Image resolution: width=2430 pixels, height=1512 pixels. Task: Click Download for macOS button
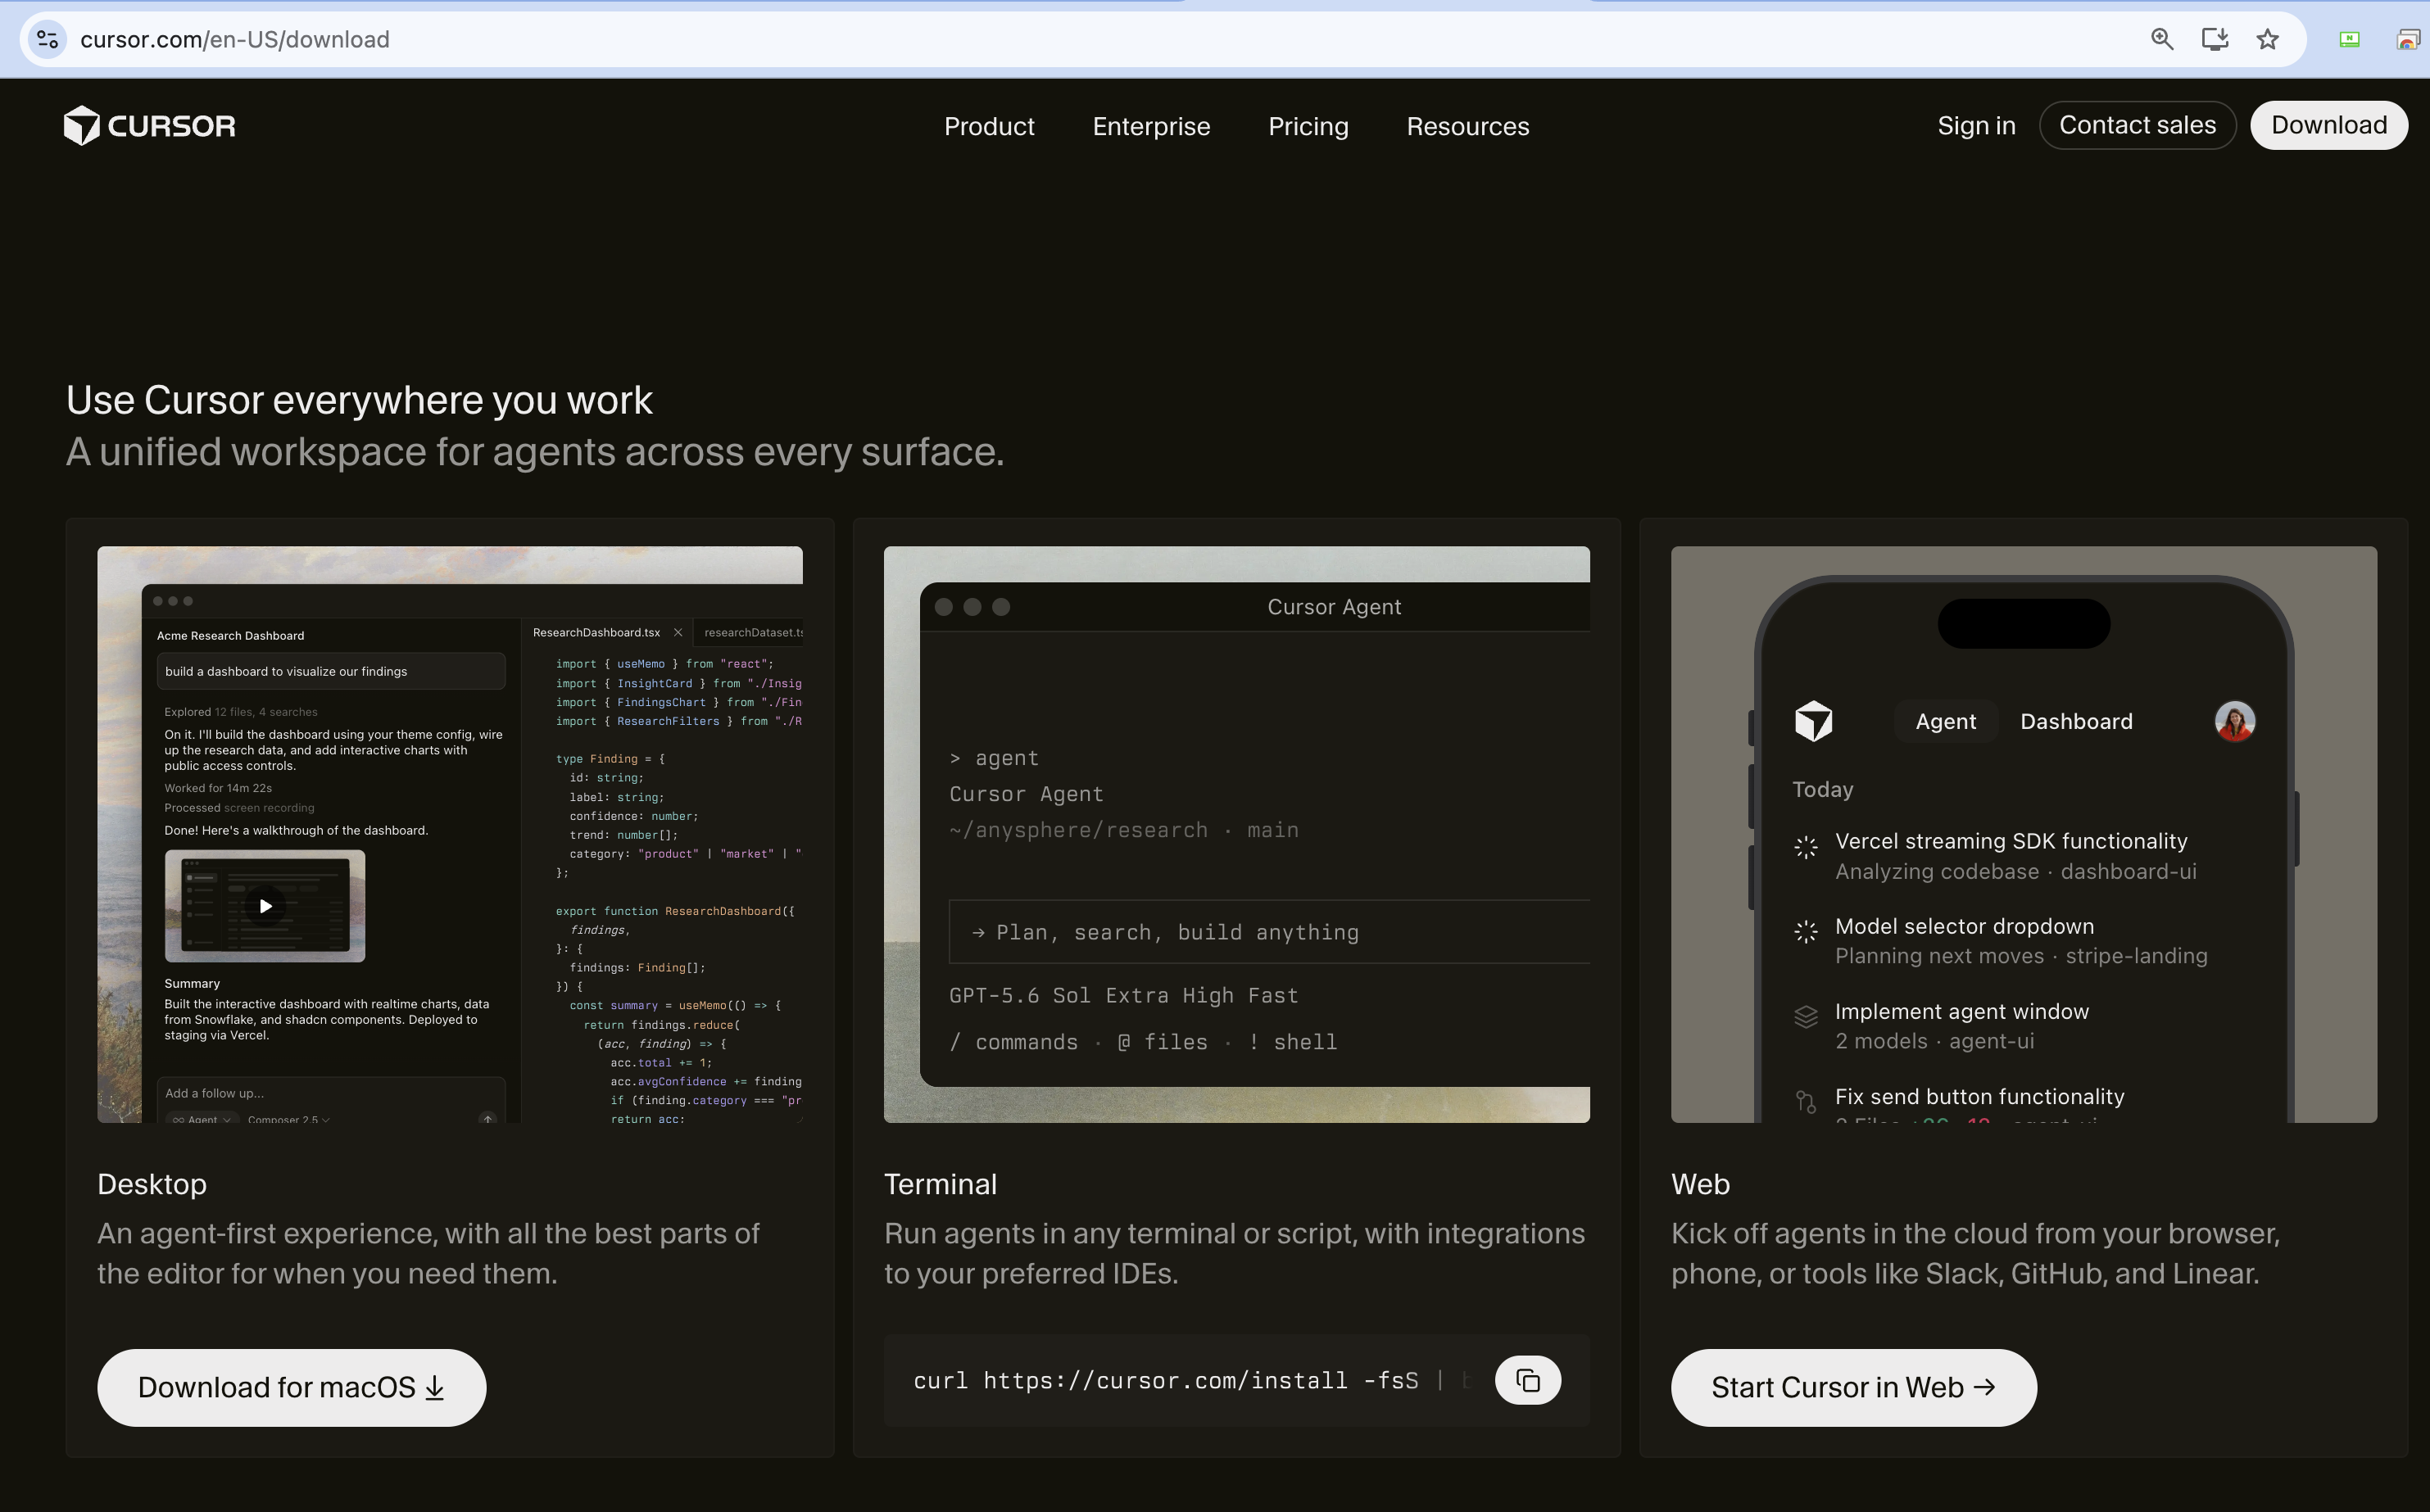click(x=291, y=1387)
